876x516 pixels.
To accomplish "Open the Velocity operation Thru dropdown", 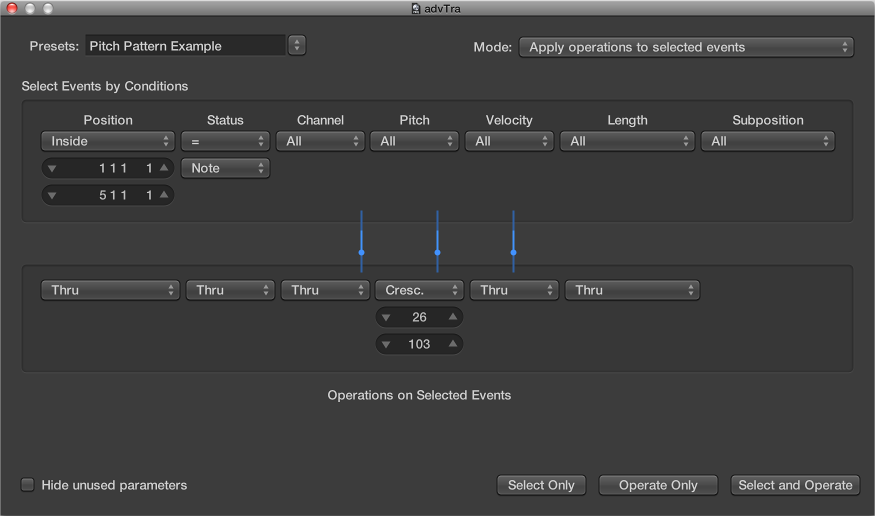I will (514, 290).
